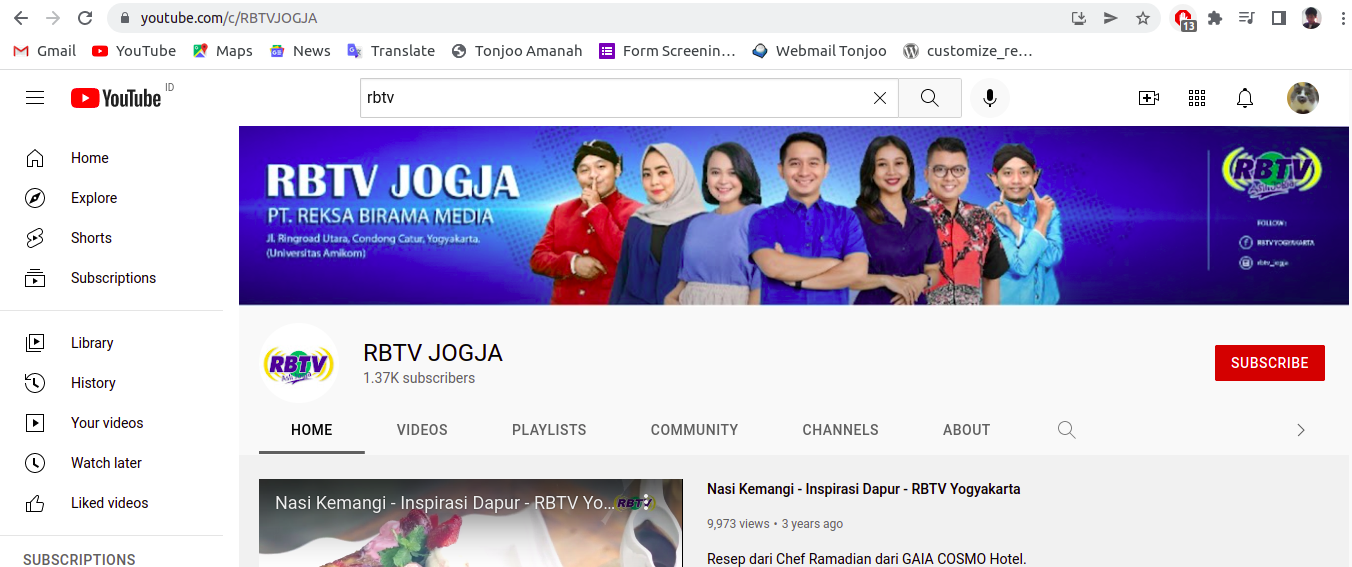
Task: Click the Resep dari Chef Ramadian description text
Action: [x=867, y=559]
